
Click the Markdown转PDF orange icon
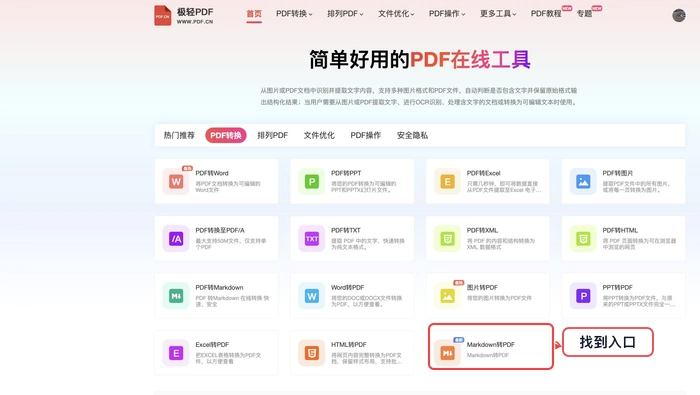pos(447,353)
